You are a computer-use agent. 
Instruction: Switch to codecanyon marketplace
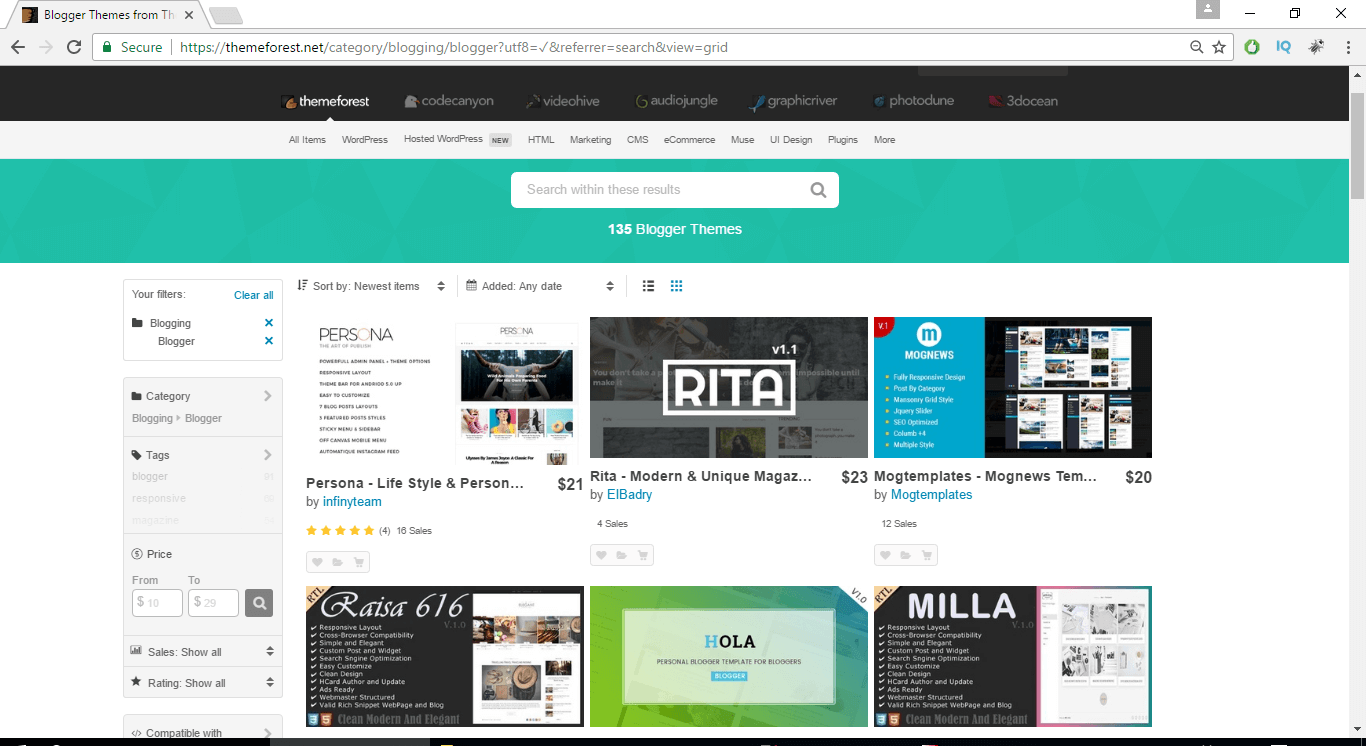(449, 101)
